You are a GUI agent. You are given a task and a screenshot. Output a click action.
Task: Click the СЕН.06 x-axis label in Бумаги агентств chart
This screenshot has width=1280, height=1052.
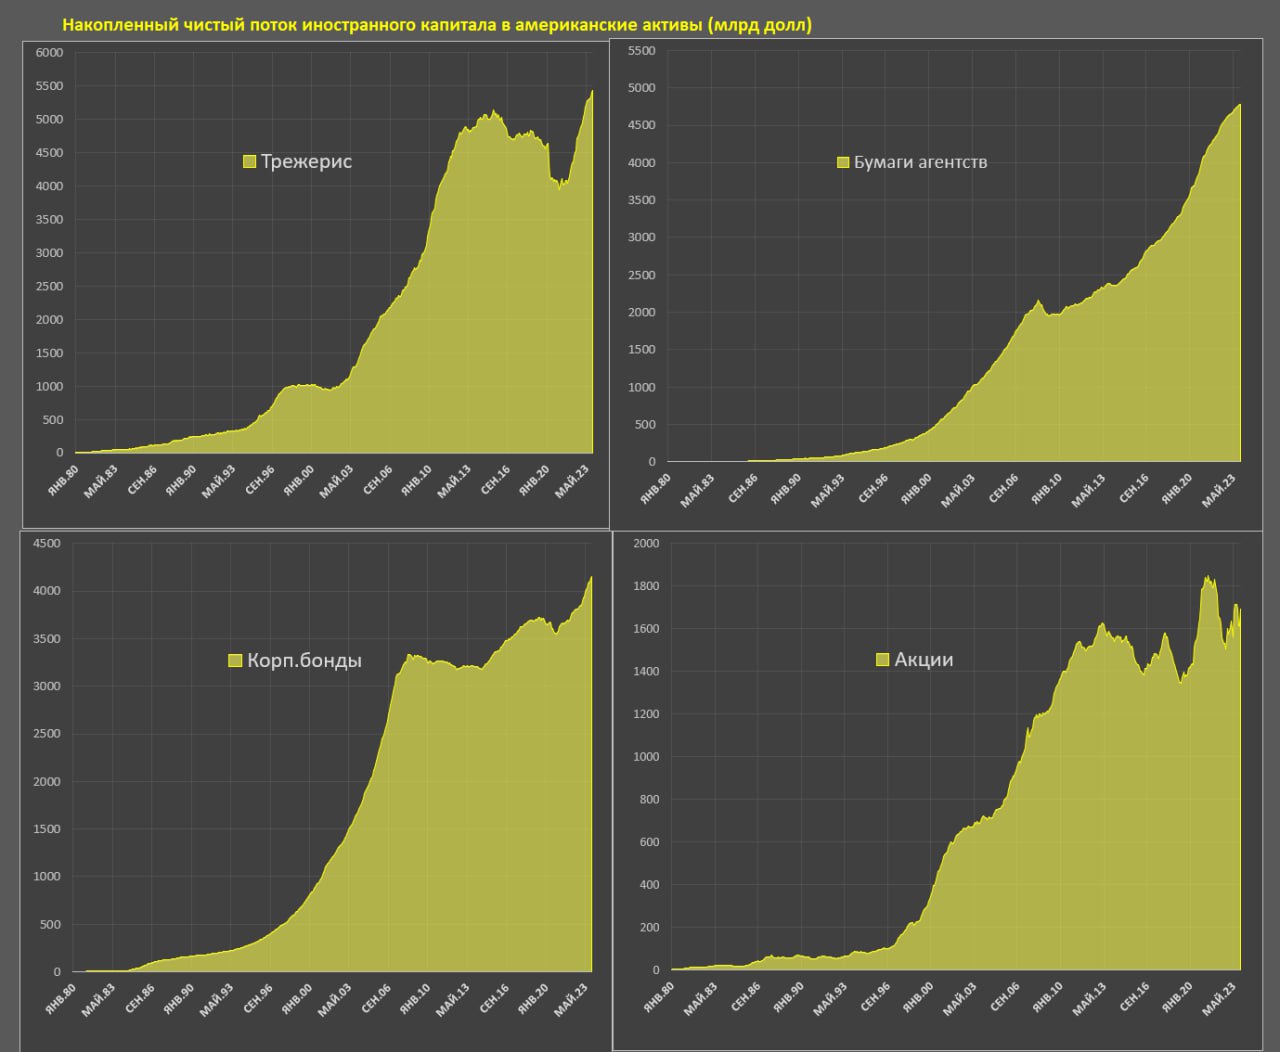(x=1003, y=488)
